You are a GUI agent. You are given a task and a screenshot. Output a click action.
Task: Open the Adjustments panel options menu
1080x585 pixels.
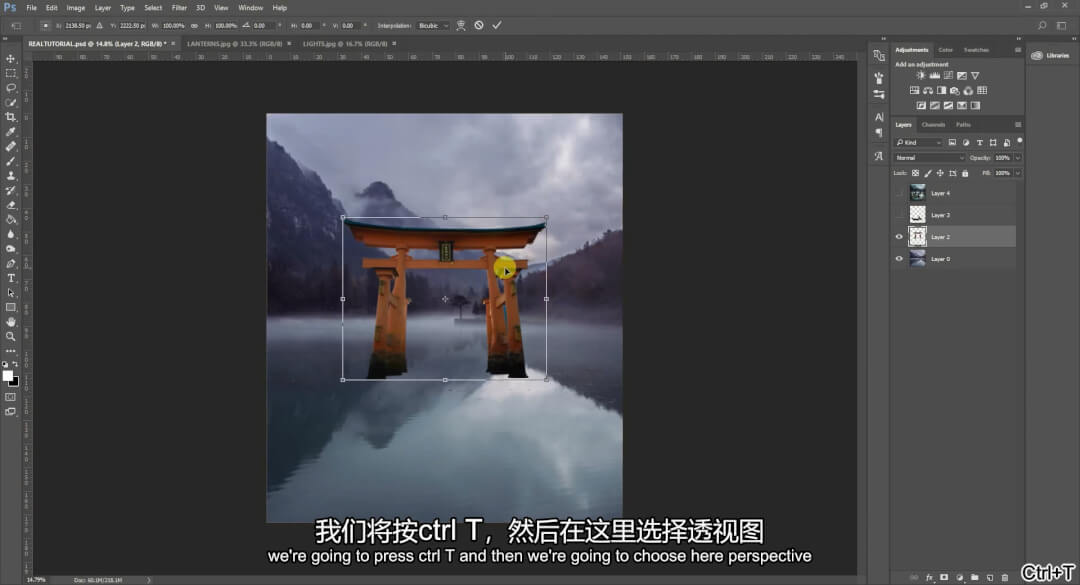(x=1018, y=50)
